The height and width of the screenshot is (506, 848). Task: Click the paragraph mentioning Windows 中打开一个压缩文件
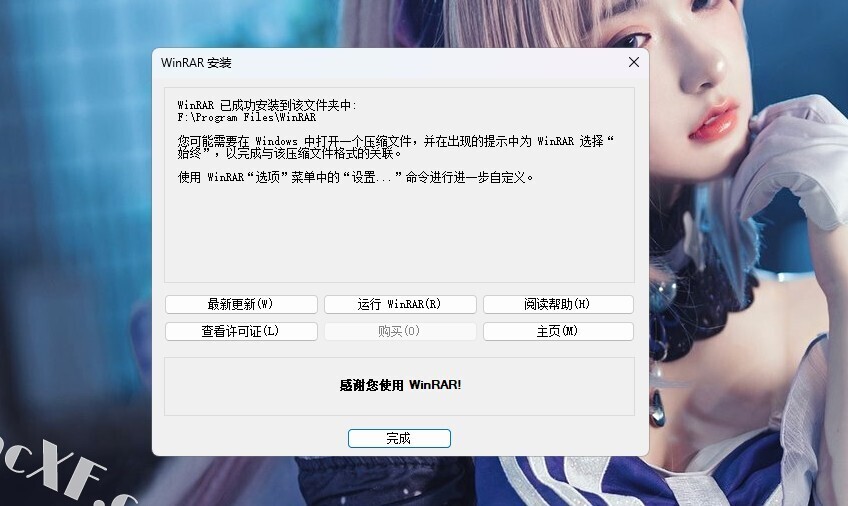pyautogui.click(x=396, y=147)
